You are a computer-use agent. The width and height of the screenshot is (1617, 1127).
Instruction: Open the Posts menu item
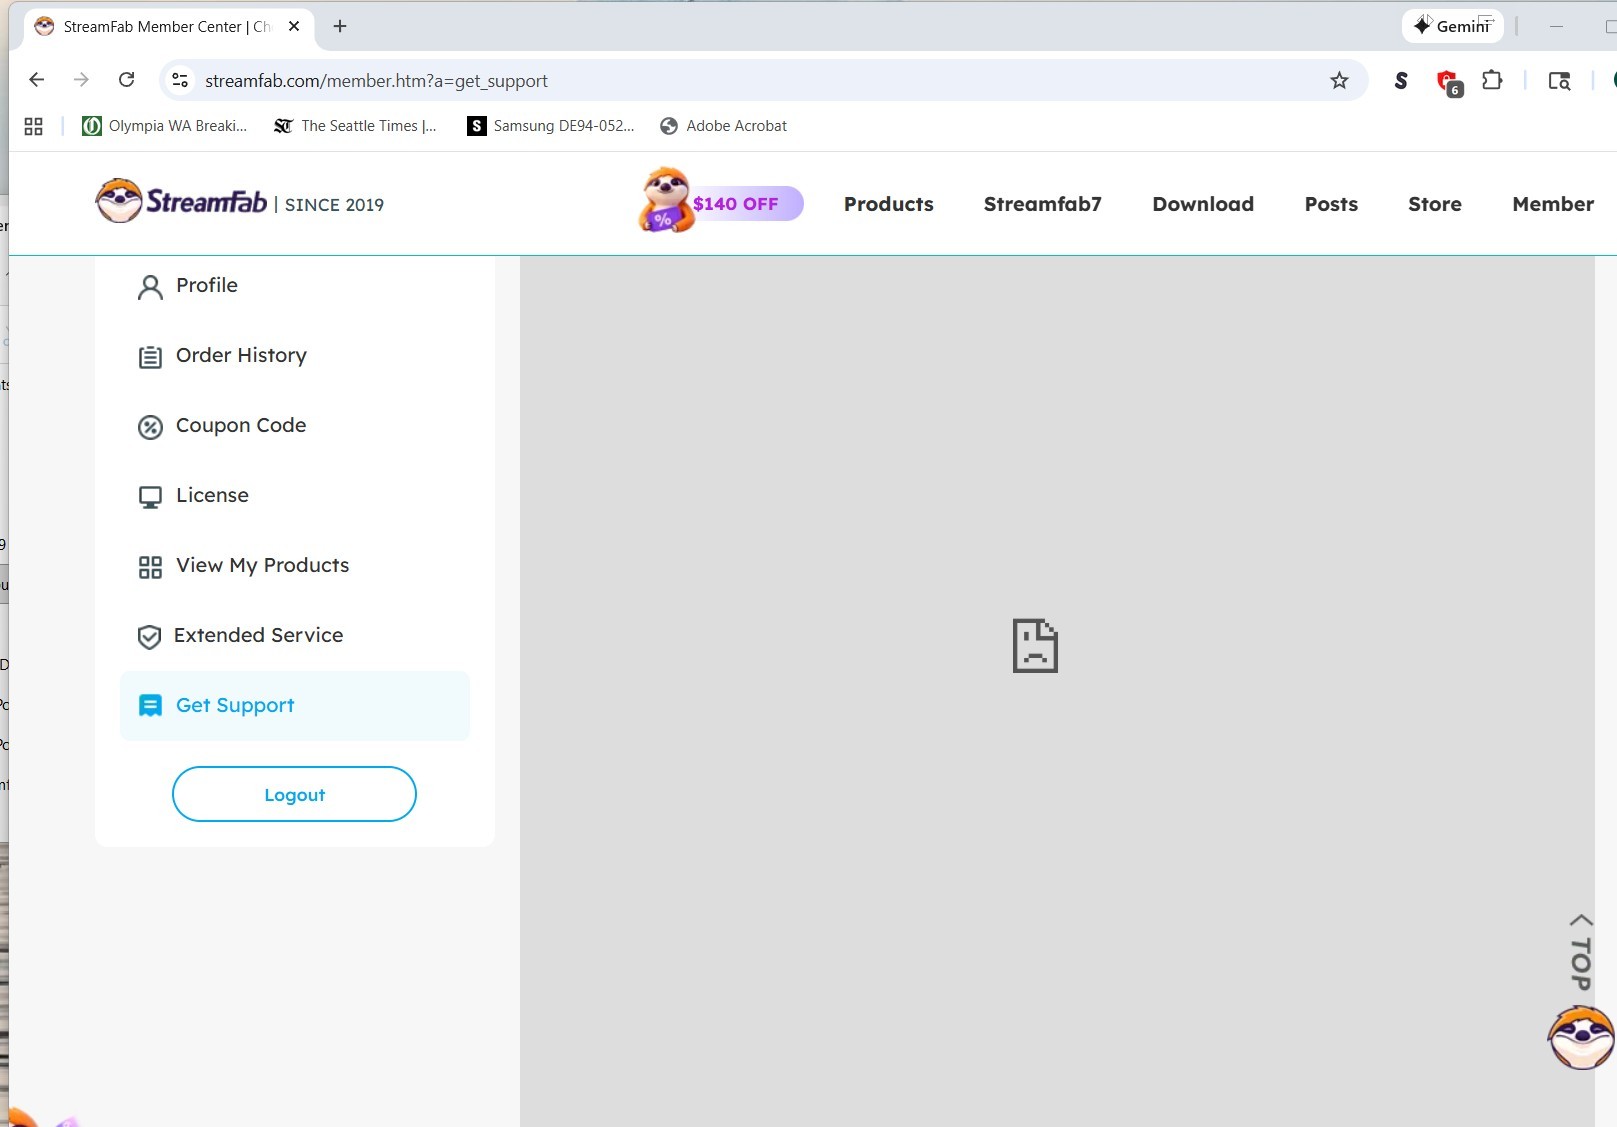pyautogui.click(x=1331, y=204)
